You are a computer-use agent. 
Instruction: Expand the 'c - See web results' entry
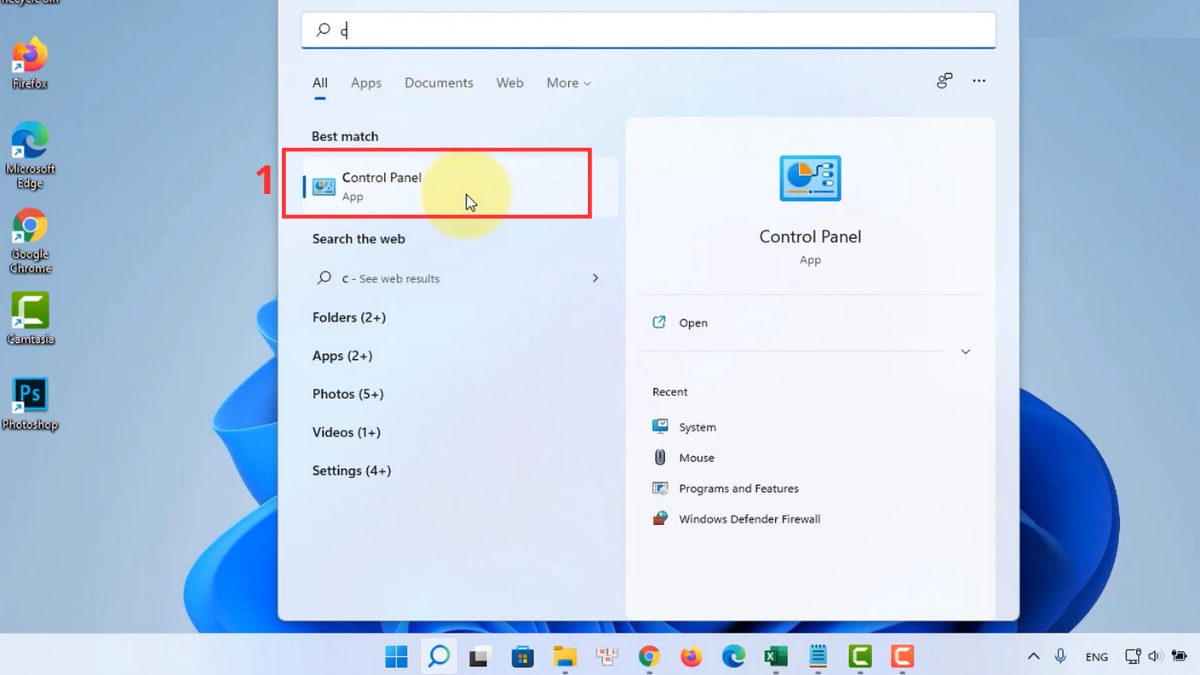(x=595, y=278)
